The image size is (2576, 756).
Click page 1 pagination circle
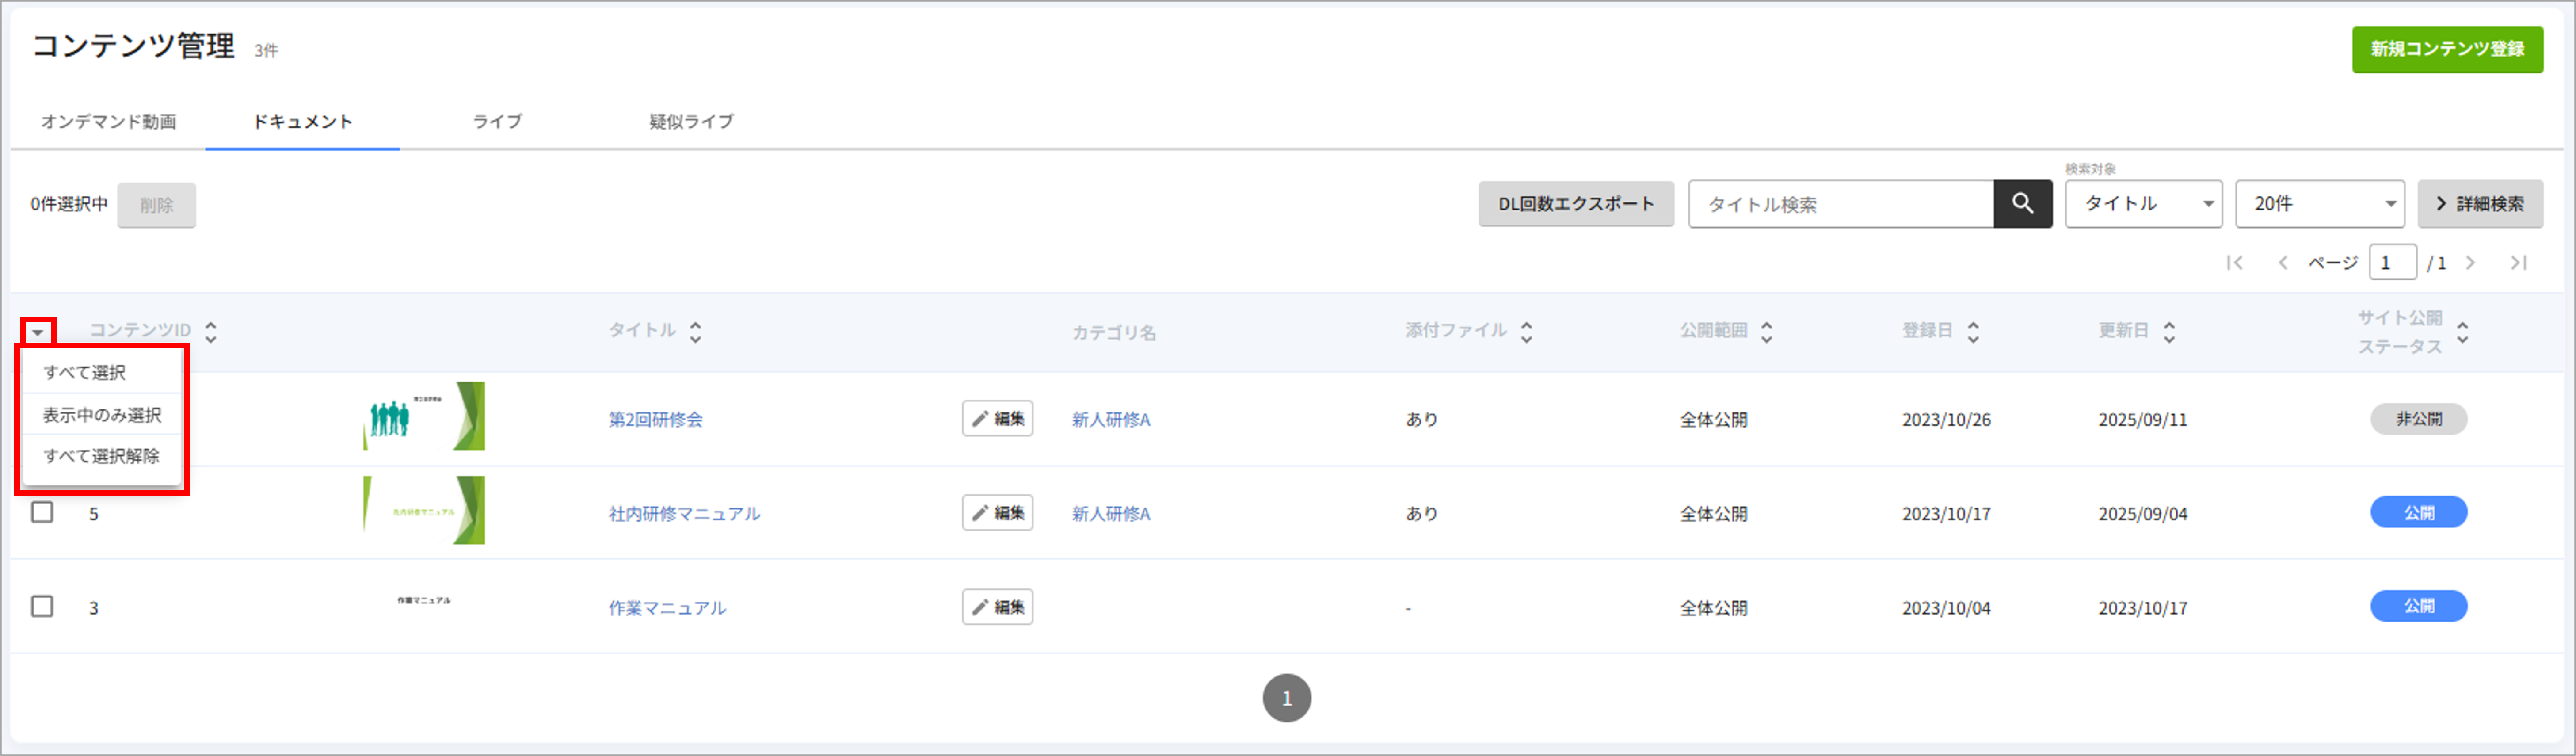point(1287,698)
